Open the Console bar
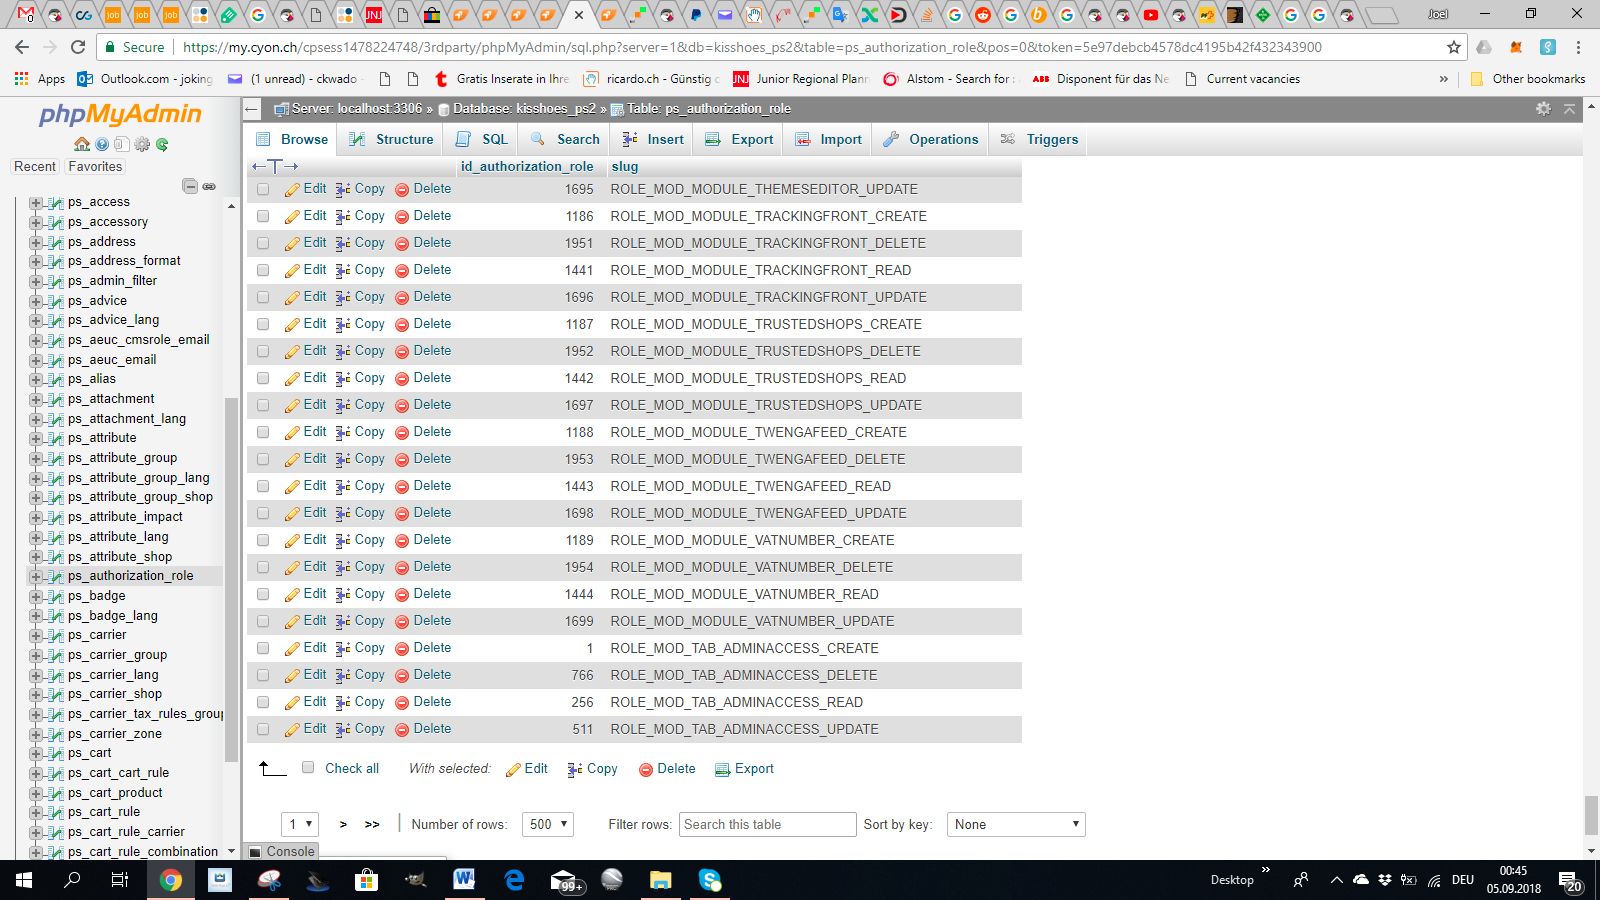Viewport: 1600px width, 900px height. [x=282, y=852]
